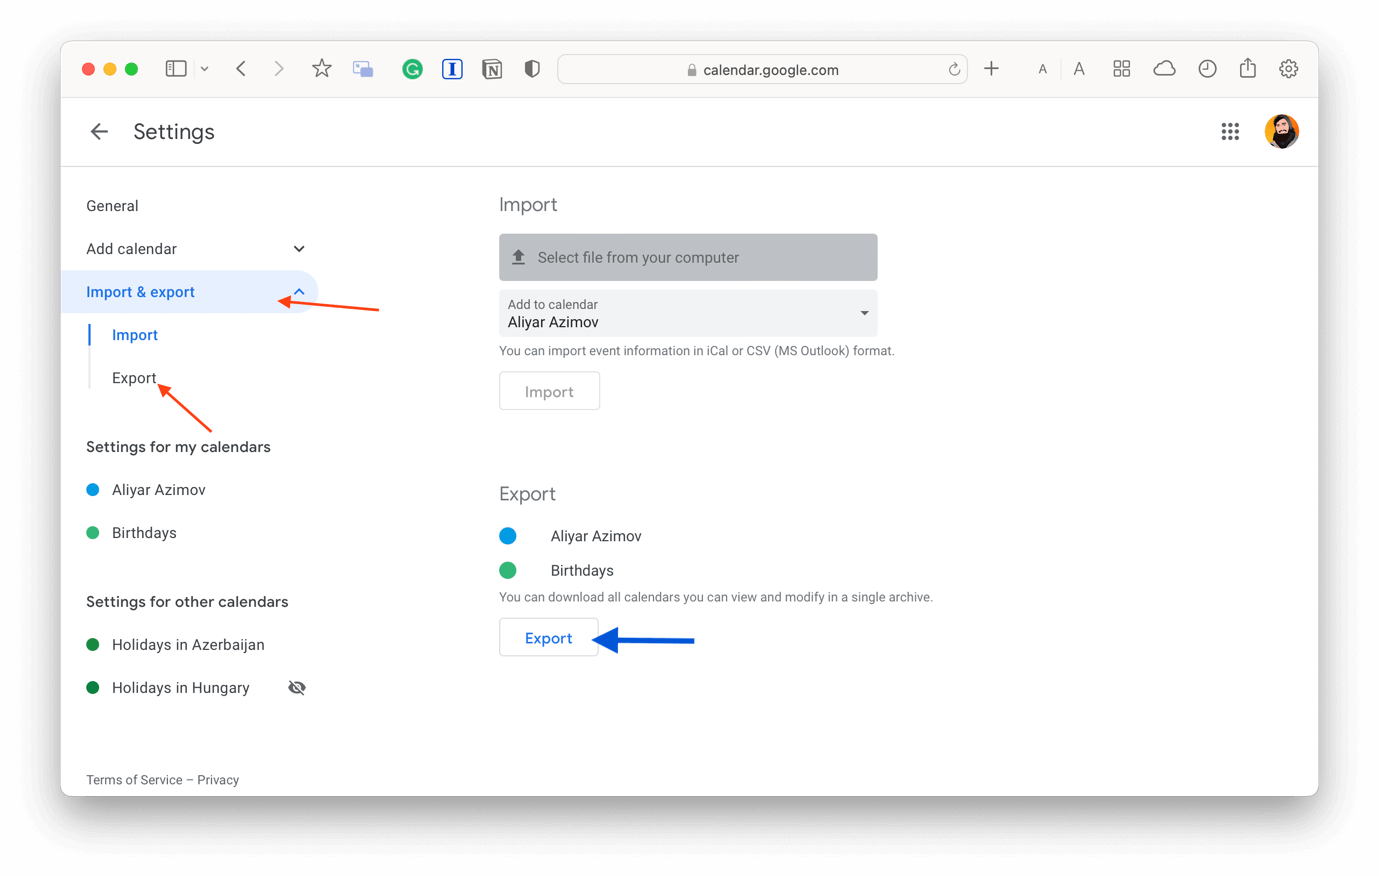The height and width of the screenshot is (876, 1379).
Task: Open Privacy link
Action: tap(218, 780)
